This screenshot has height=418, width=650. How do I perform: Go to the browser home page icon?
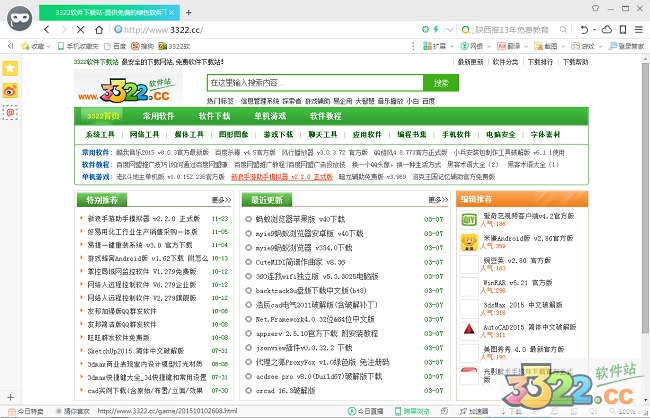[x=99, y=30]
